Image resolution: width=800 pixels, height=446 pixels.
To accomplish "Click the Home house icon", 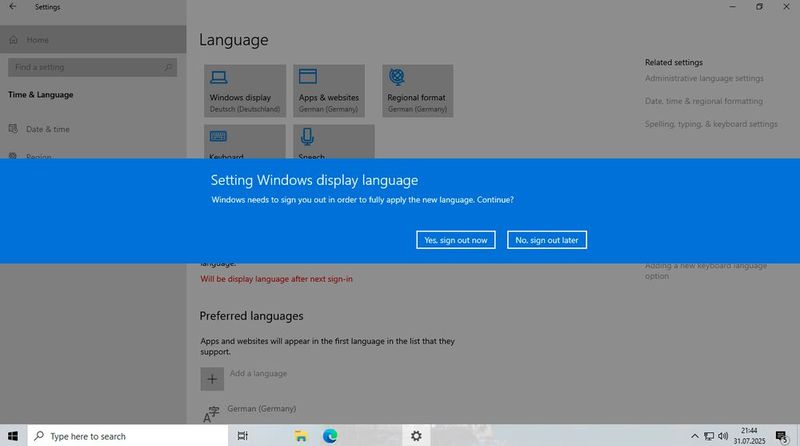I will coord(13,40).
